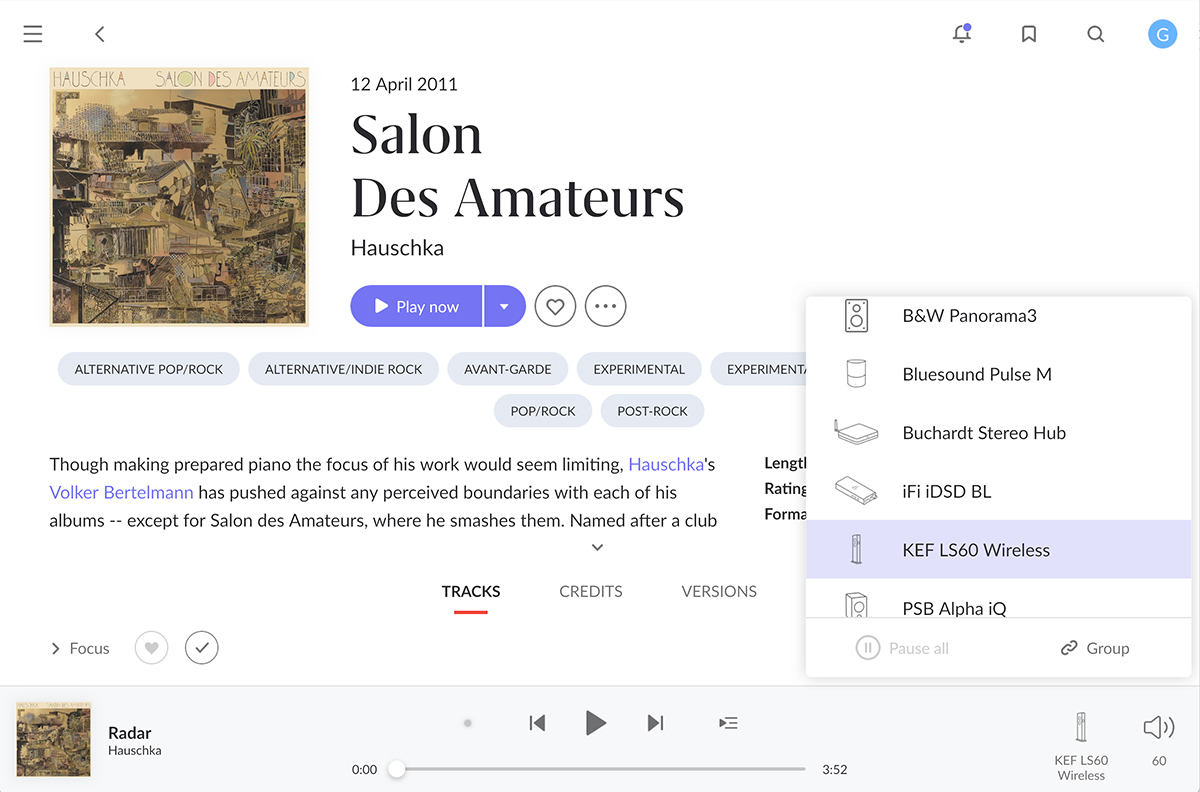Select POST-ROCK genre tag

pyautogui.click(x=652, y=411)
